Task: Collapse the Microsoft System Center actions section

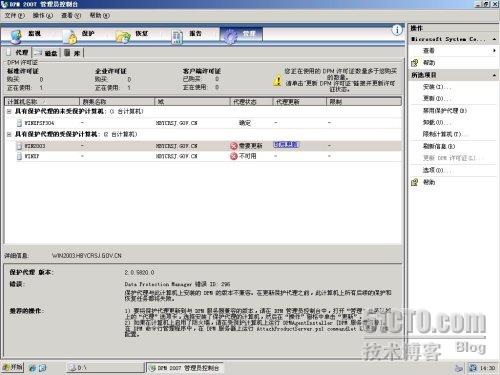Action: (x=494, y=39)
